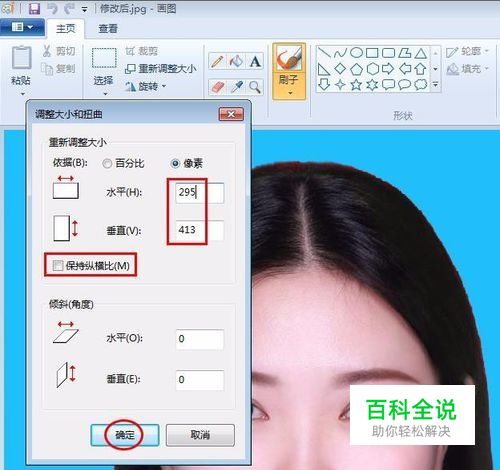Select the Eraser tool
Image resolution: width=500 pixels, height=470 pixels.
(217, 87)
